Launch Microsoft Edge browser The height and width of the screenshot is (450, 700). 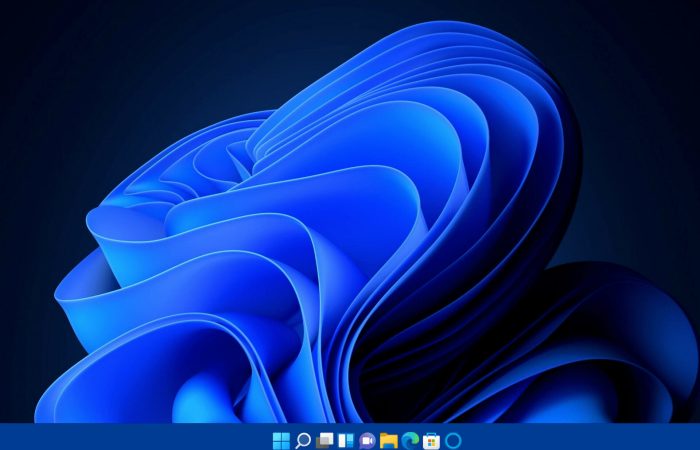[x=410, y=441]
